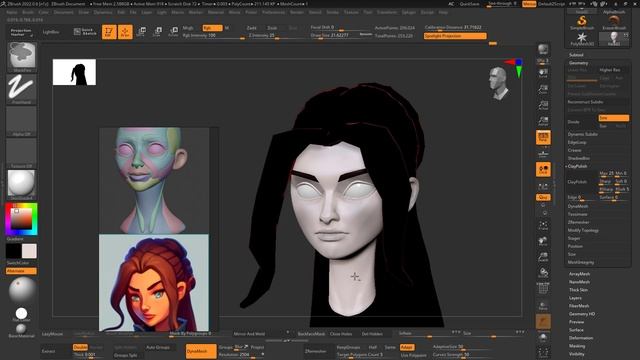This screenshot has height=360, width=640.
Task: Click the camera head orientation gizmo
Action: pyautogui.click(x=499, y=83)
